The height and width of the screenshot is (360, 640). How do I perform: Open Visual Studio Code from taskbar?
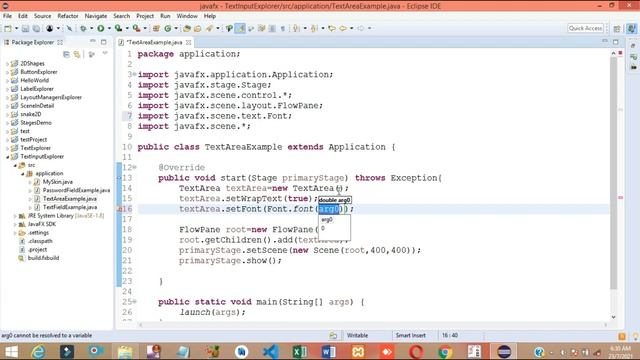pyautogui.click(x=270, y=351)
